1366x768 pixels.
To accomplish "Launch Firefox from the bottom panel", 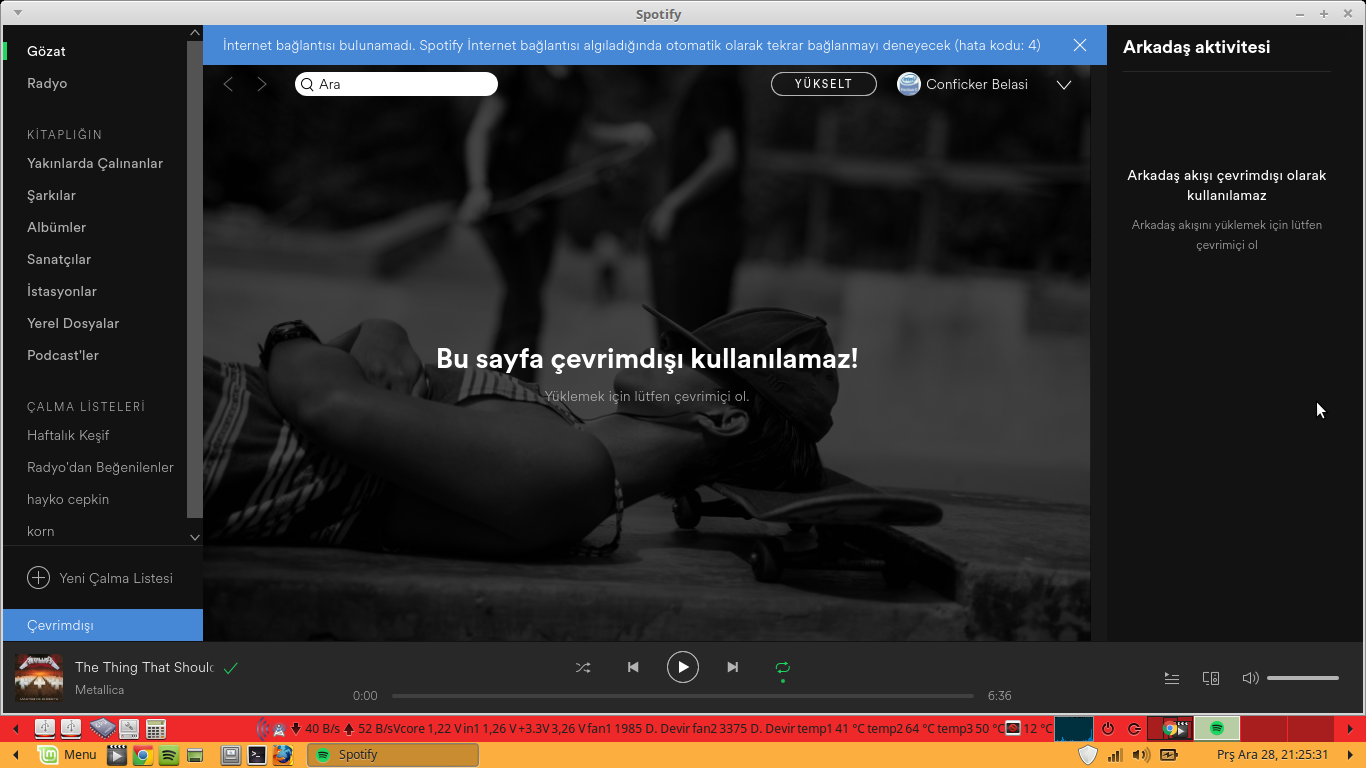I will pos(283,755).
